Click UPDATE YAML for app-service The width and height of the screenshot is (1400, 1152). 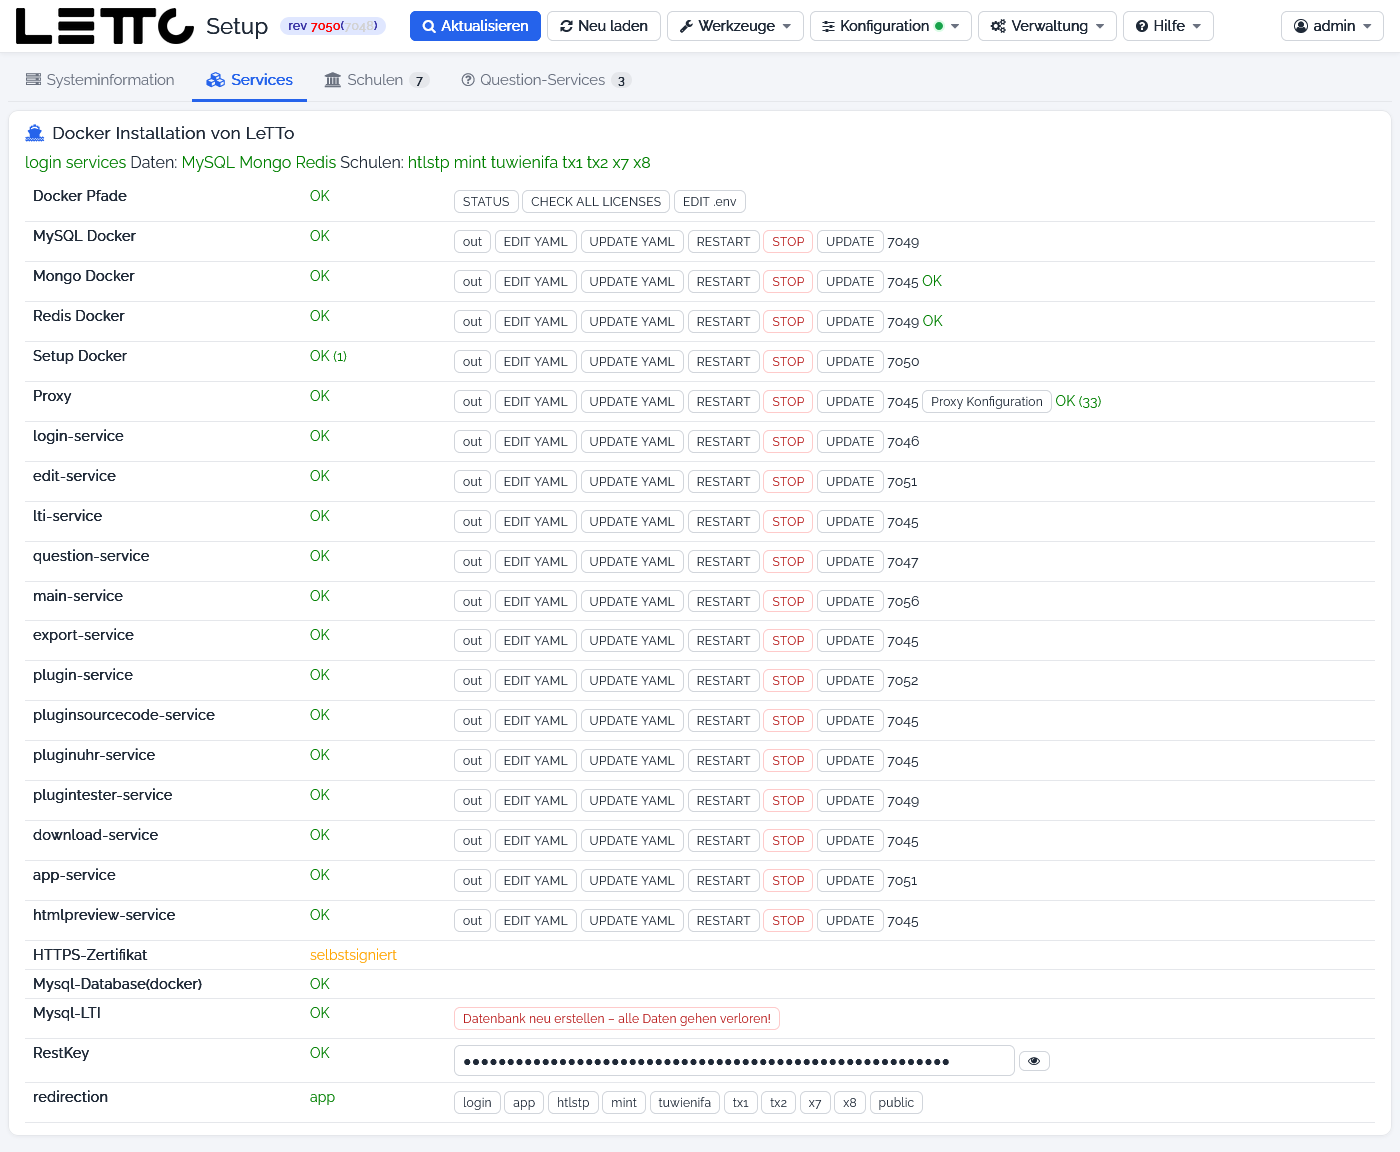coord(632,881)
